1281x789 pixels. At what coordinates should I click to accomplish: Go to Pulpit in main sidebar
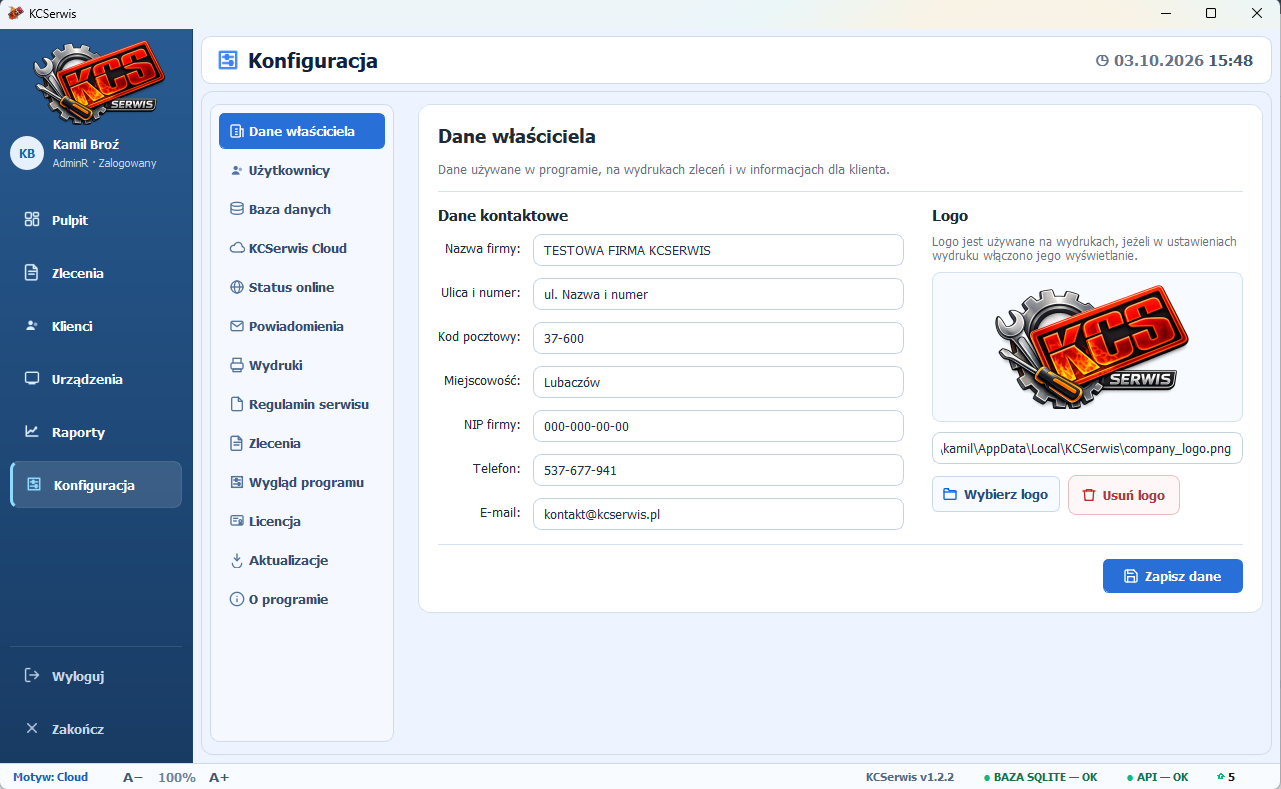(96, 220)
